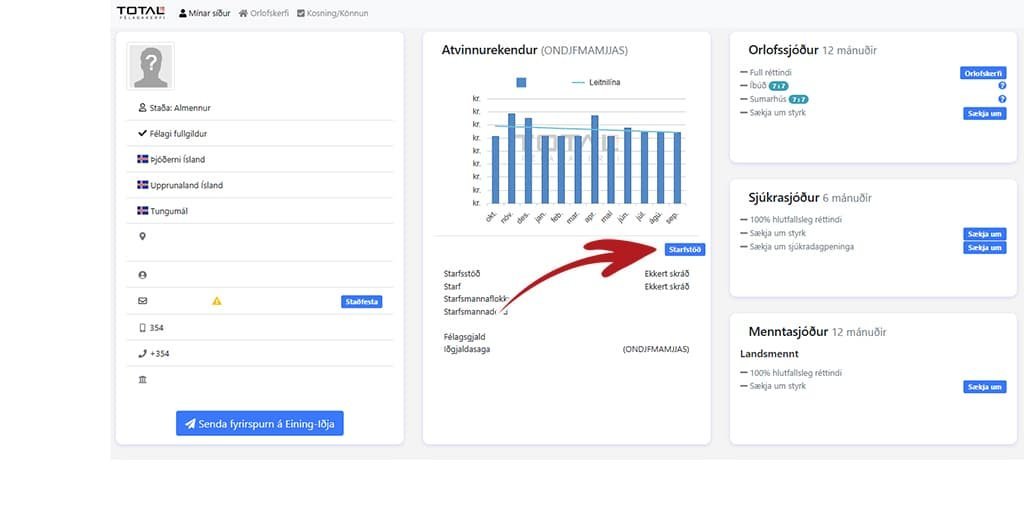Toggle the blue bar series in chart legend
This screenshot has height=519, width=1024.
pyautogui.click(x=521, y=82)
